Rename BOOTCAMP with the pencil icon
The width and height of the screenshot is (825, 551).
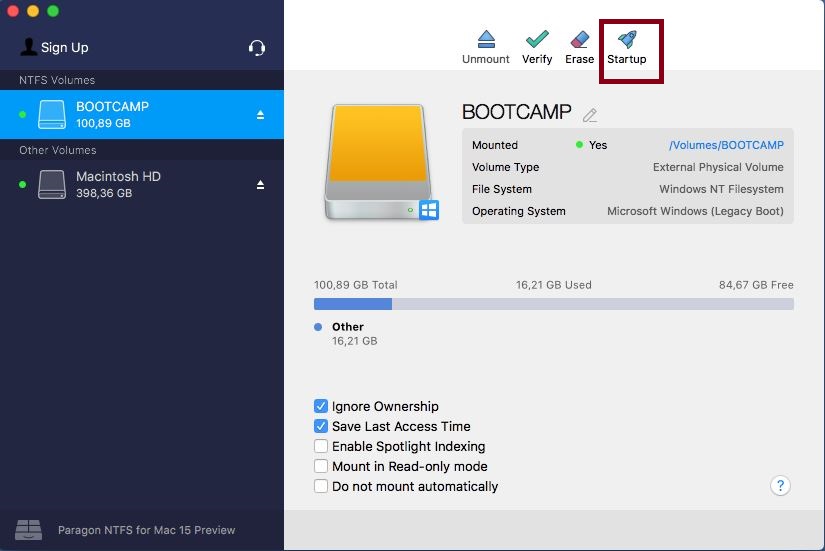590,115
